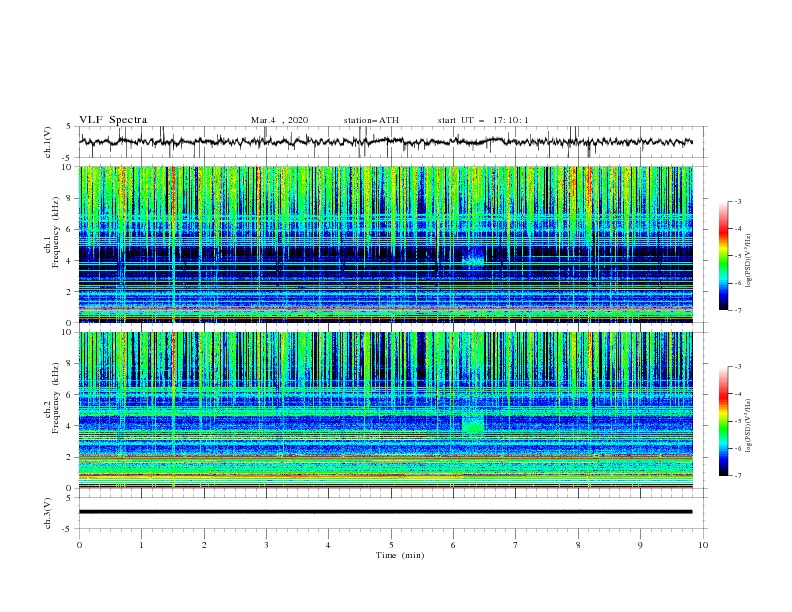The height and width of the screenshot is (612, 792).
Task: Click the emission patch near 4 kHz in ch.1 spectrogram
Action: (x=473, y=257)
